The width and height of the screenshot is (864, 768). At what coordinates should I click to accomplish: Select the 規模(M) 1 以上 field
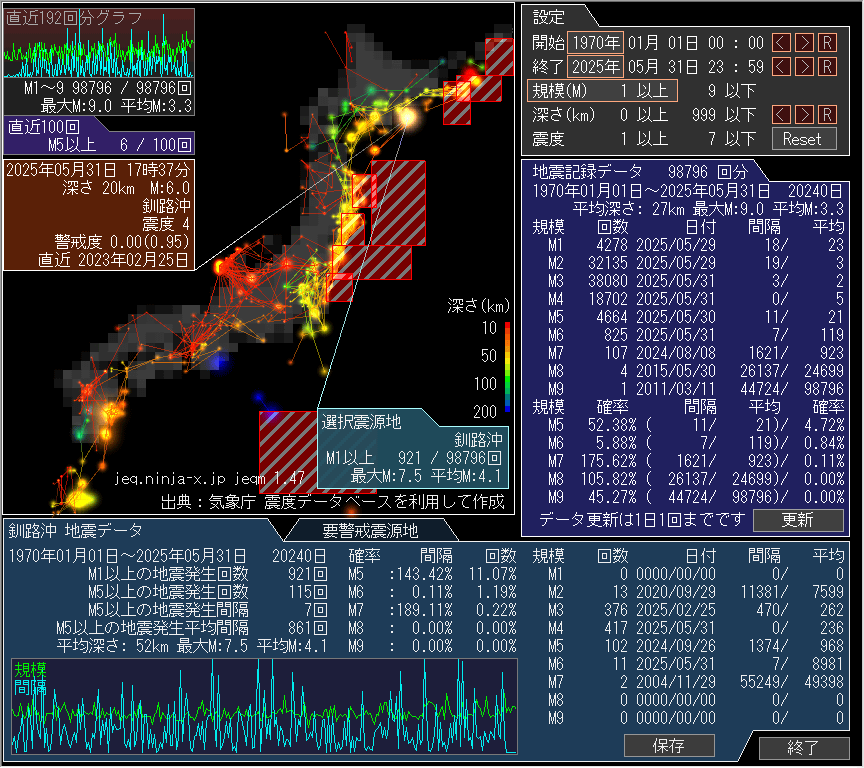click(x=602, y=91)
